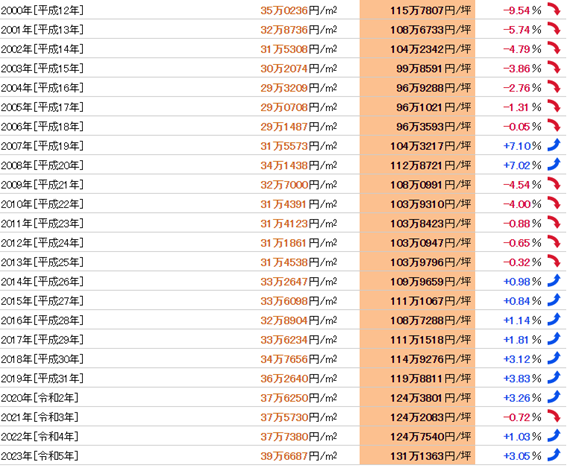The image size is (567, 471).
Task: Click the -9.54% change value
Action: coord(522,10)
